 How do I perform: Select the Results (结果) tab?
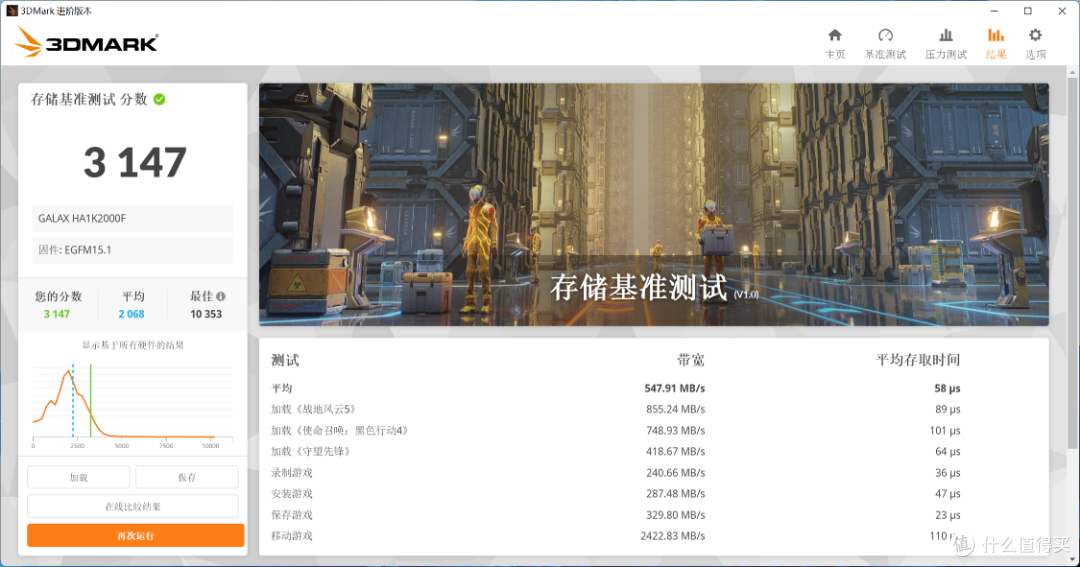995,44
